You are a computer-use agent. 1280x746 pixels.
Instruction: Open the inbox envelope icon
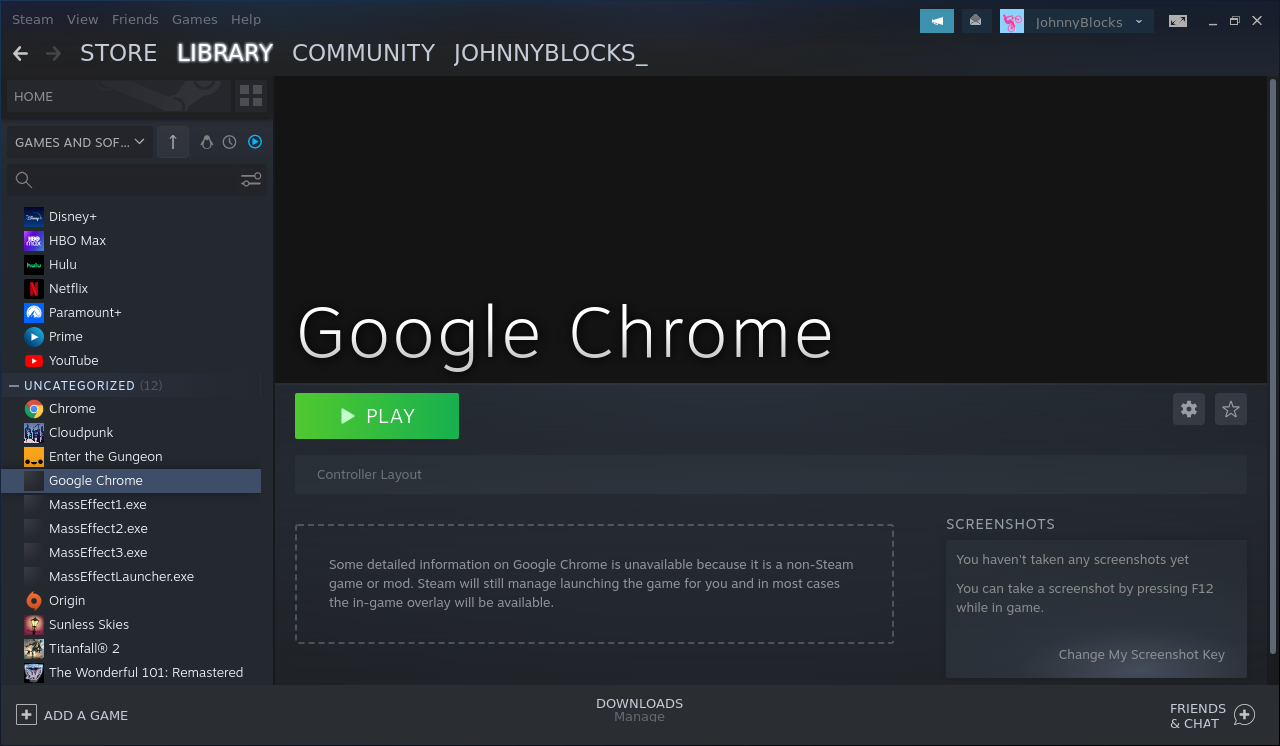click(976, 21)
